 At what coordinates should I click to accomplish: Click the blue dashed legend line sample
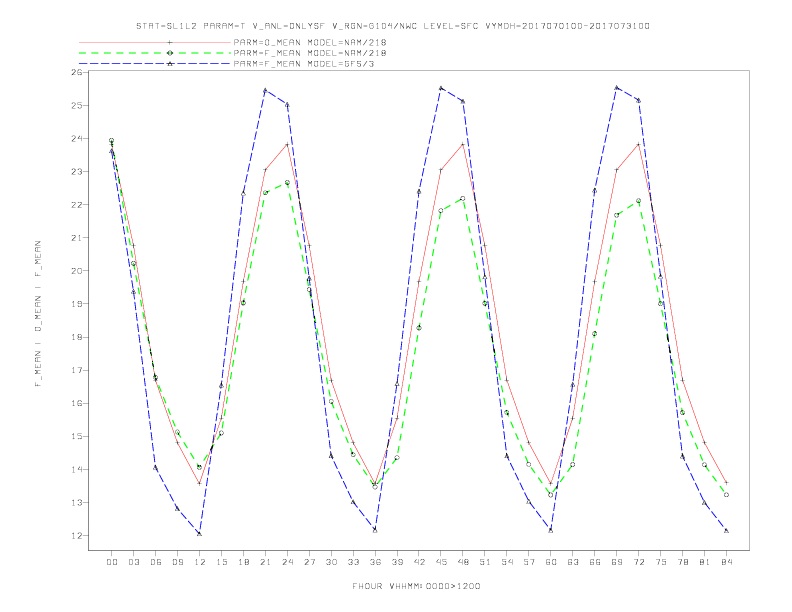click(x=155, y=64)
